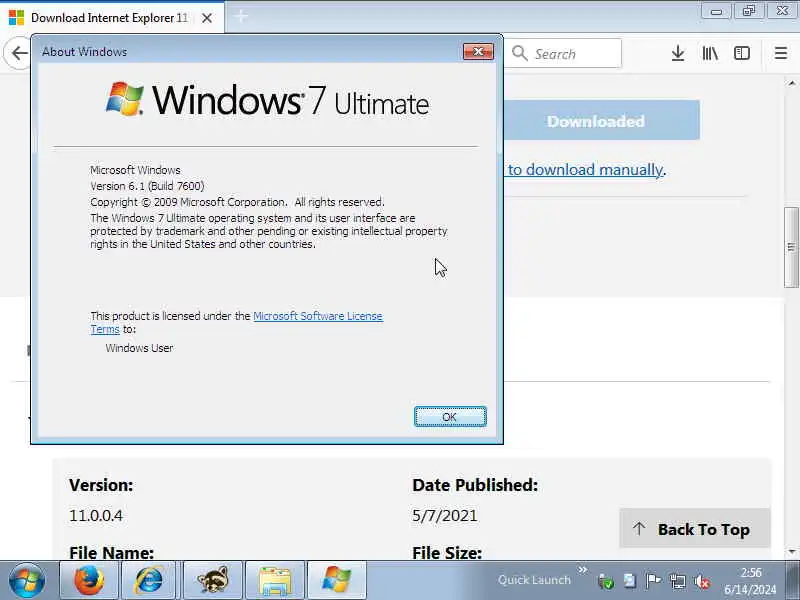This screenshot has height=600, width=800.
Task: Click Back To Top button
Action: coord(694,529)
